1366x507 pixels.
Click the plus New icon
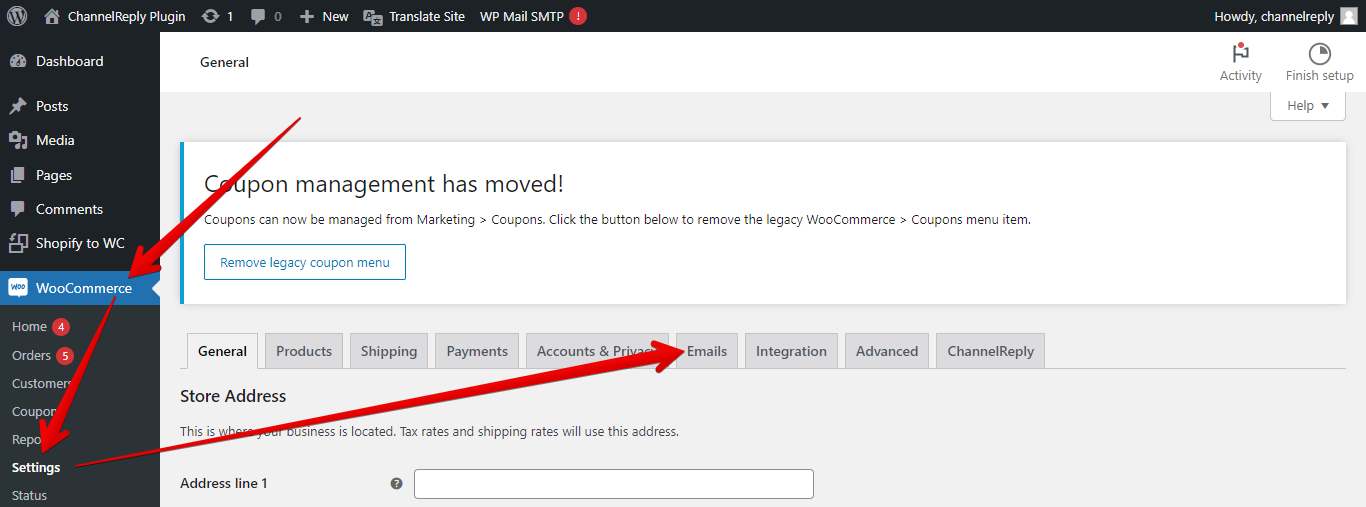307,16
